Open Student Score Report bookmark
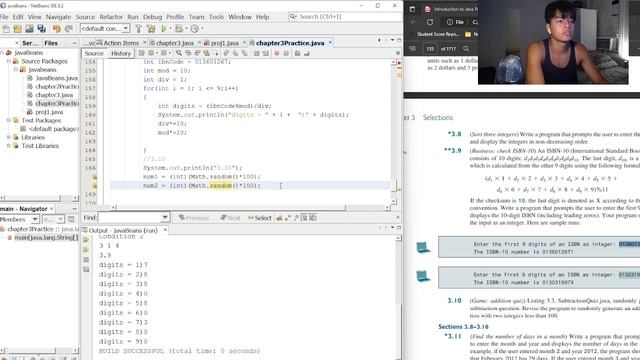 click(x=438, y=34)
